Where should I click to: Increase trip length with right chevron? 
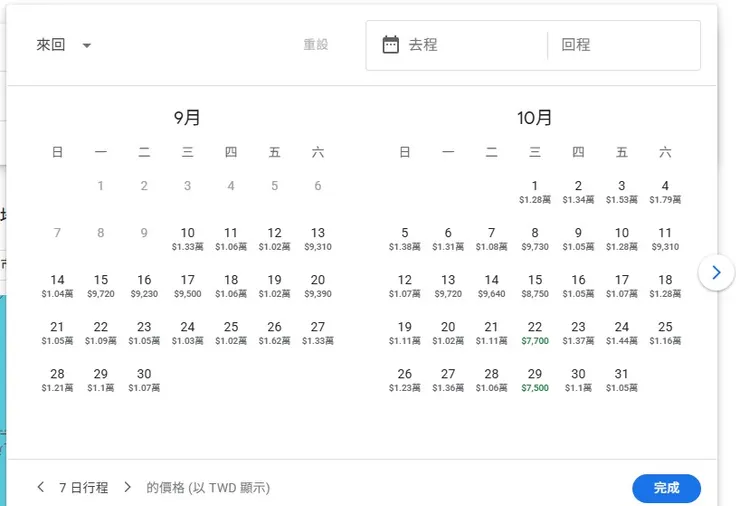pyautogui.click(x=127, y=488)
